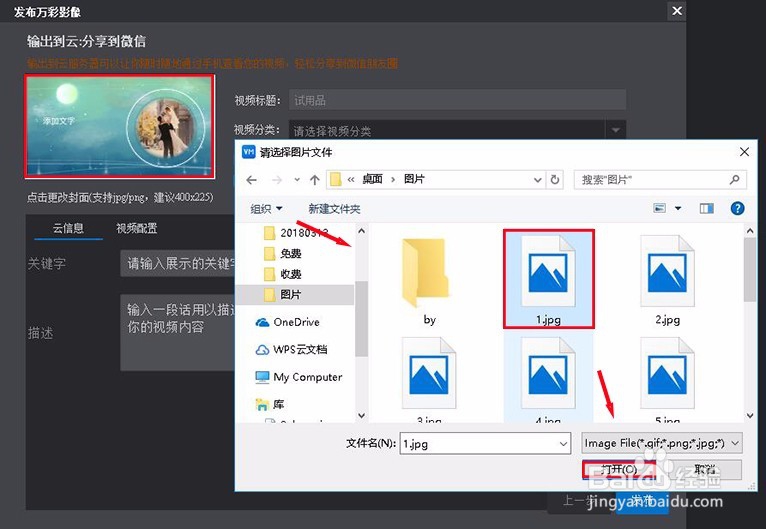Image resolution: width=766 pixels, height=529 pixels.
Task: Close the 发布万彩影像 window
Action: (x=677, y=11)
